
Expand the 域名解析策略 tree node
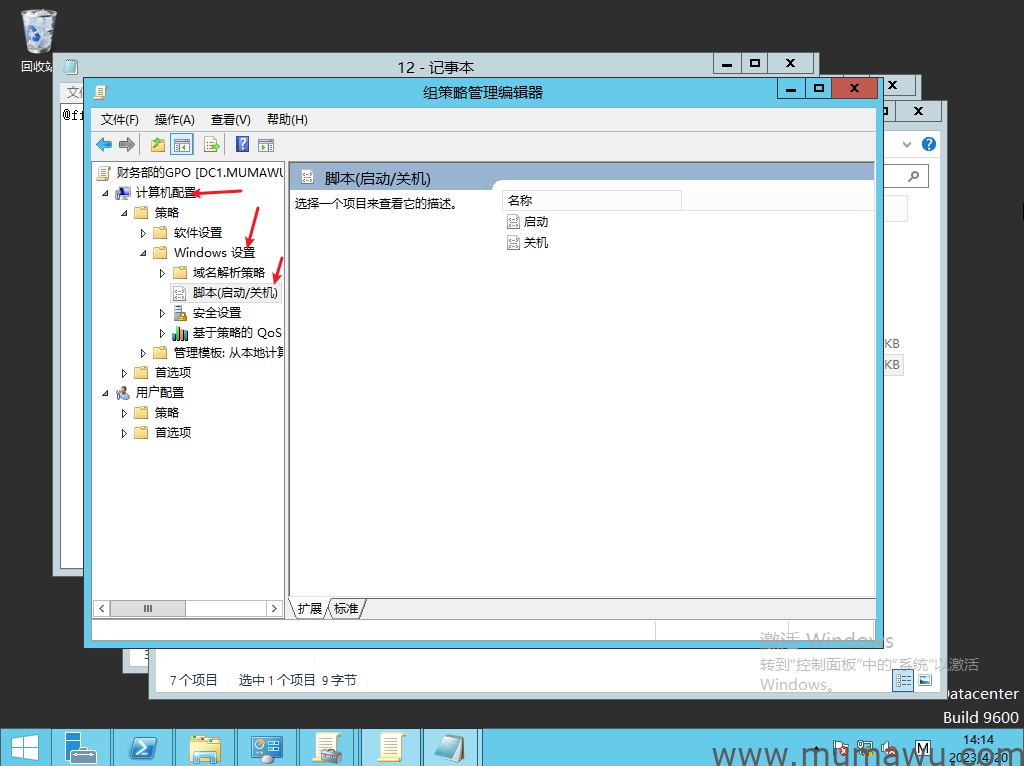coord(163,273)
